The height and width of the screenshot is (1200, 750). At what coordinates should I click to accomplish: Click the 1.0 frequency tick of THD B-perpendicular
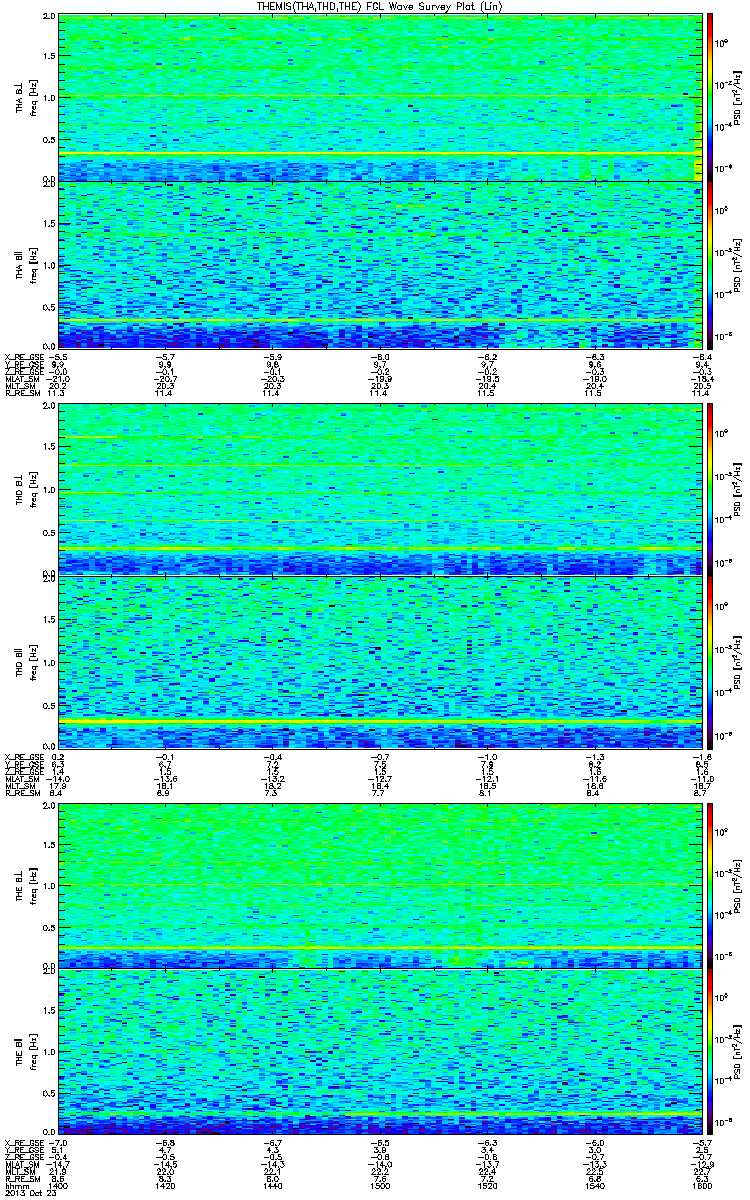(49, 491)
